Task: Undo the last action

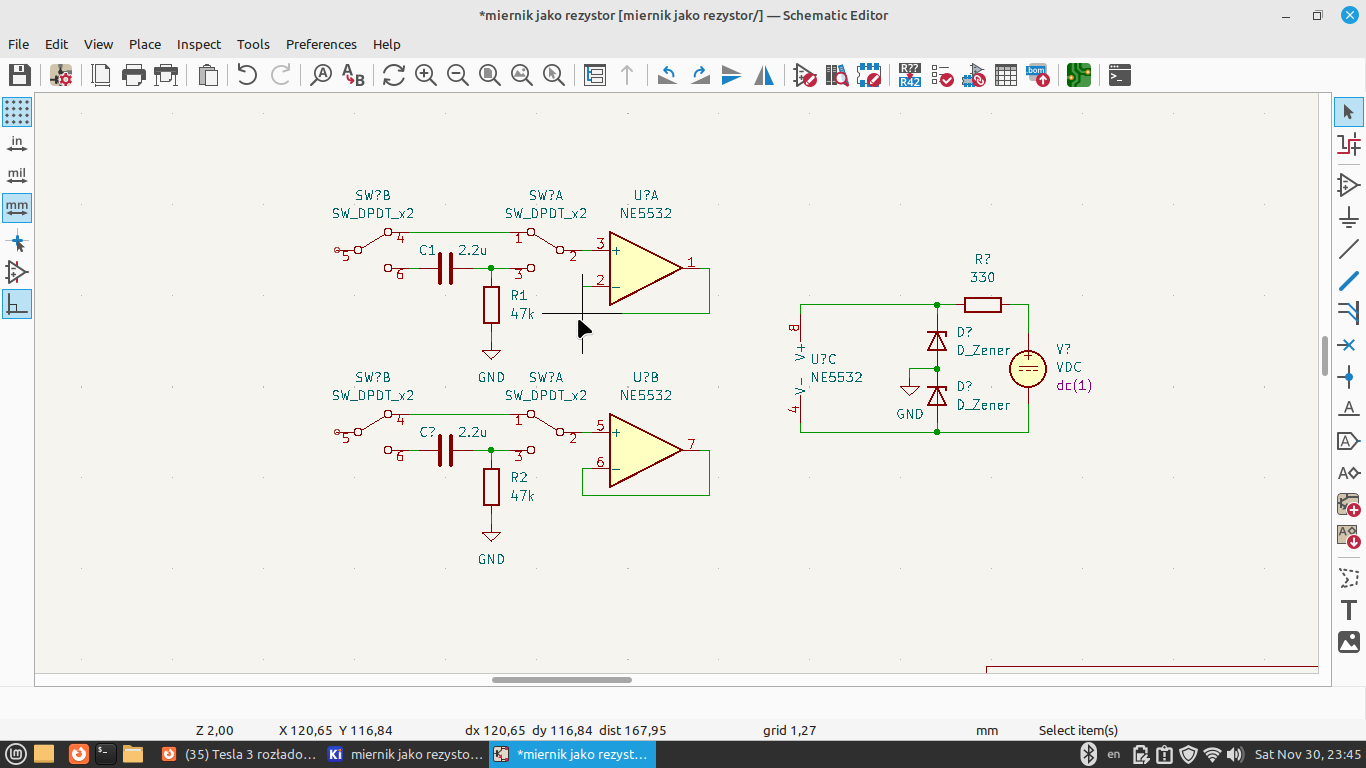Action: pyautogui.click(x=247, y=75)
